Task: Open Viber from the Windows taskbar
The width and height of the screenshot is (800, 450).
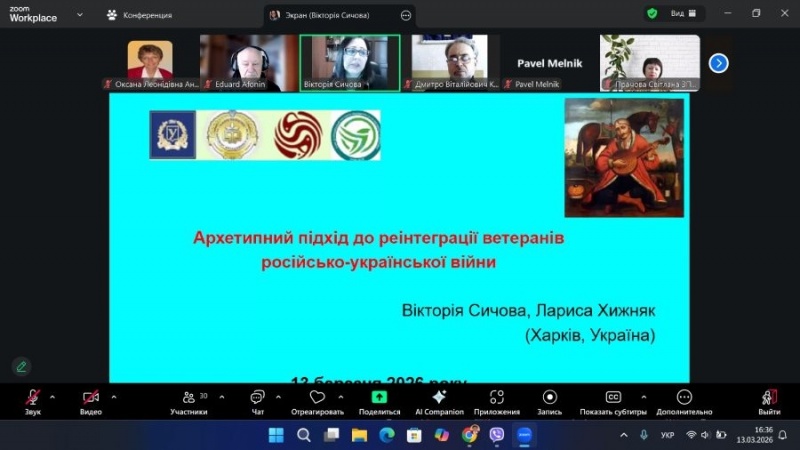Action: coord(497,435)
